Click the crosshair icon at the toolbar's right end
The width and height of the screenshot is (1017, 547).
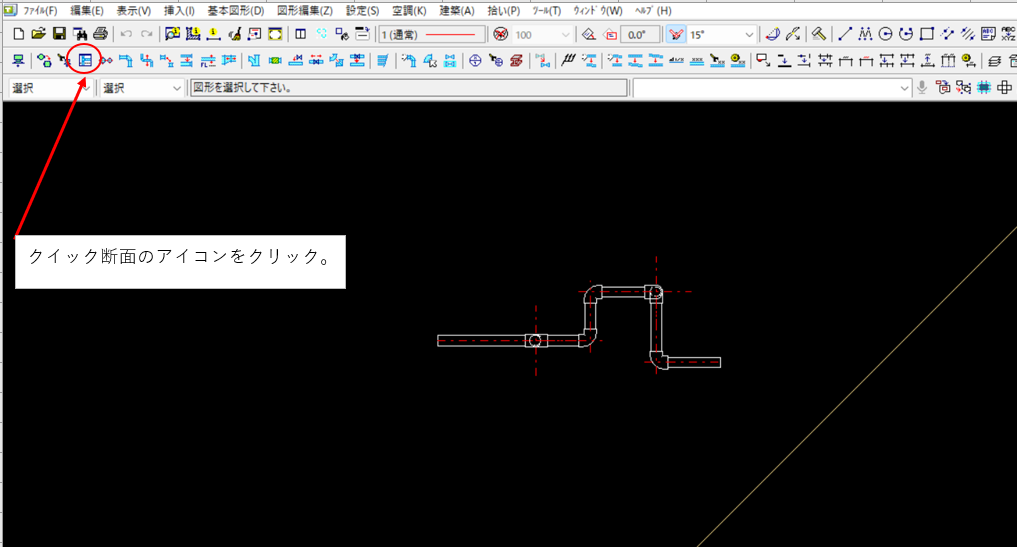pos(1004,87)
